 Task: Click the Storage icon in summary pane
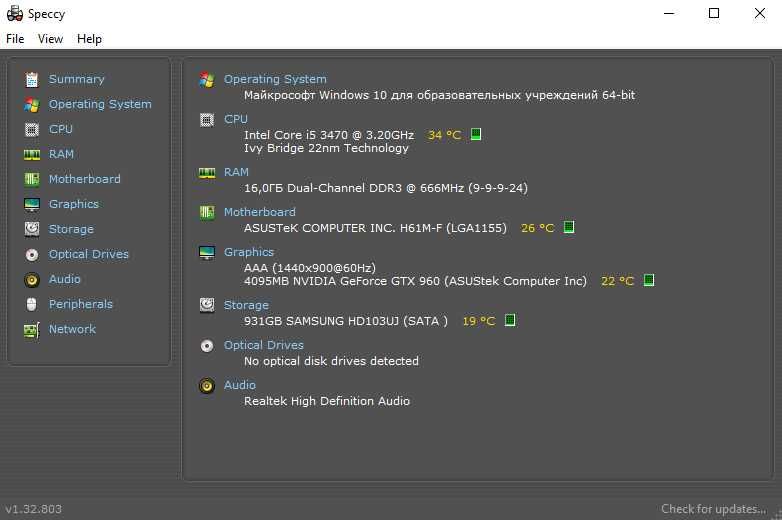207,305
